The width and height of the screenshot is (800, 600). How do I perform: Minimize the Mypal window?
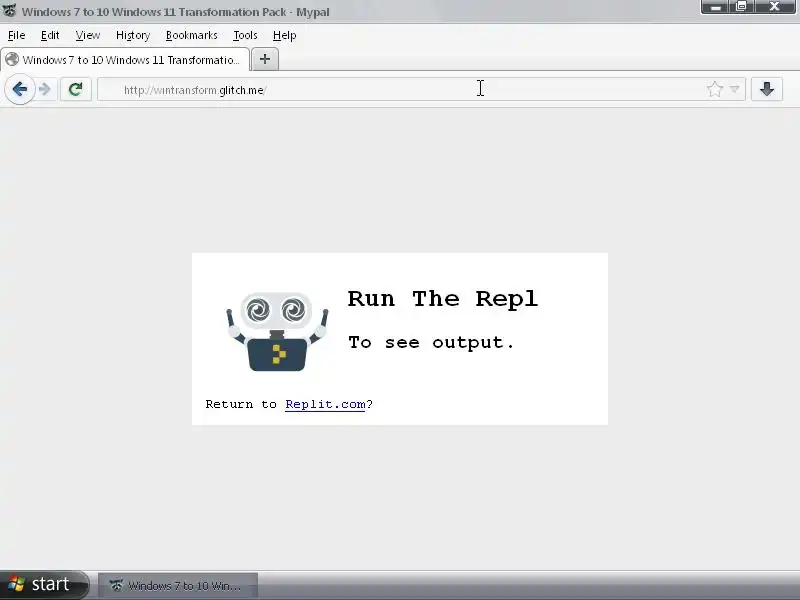click(716, 7)
